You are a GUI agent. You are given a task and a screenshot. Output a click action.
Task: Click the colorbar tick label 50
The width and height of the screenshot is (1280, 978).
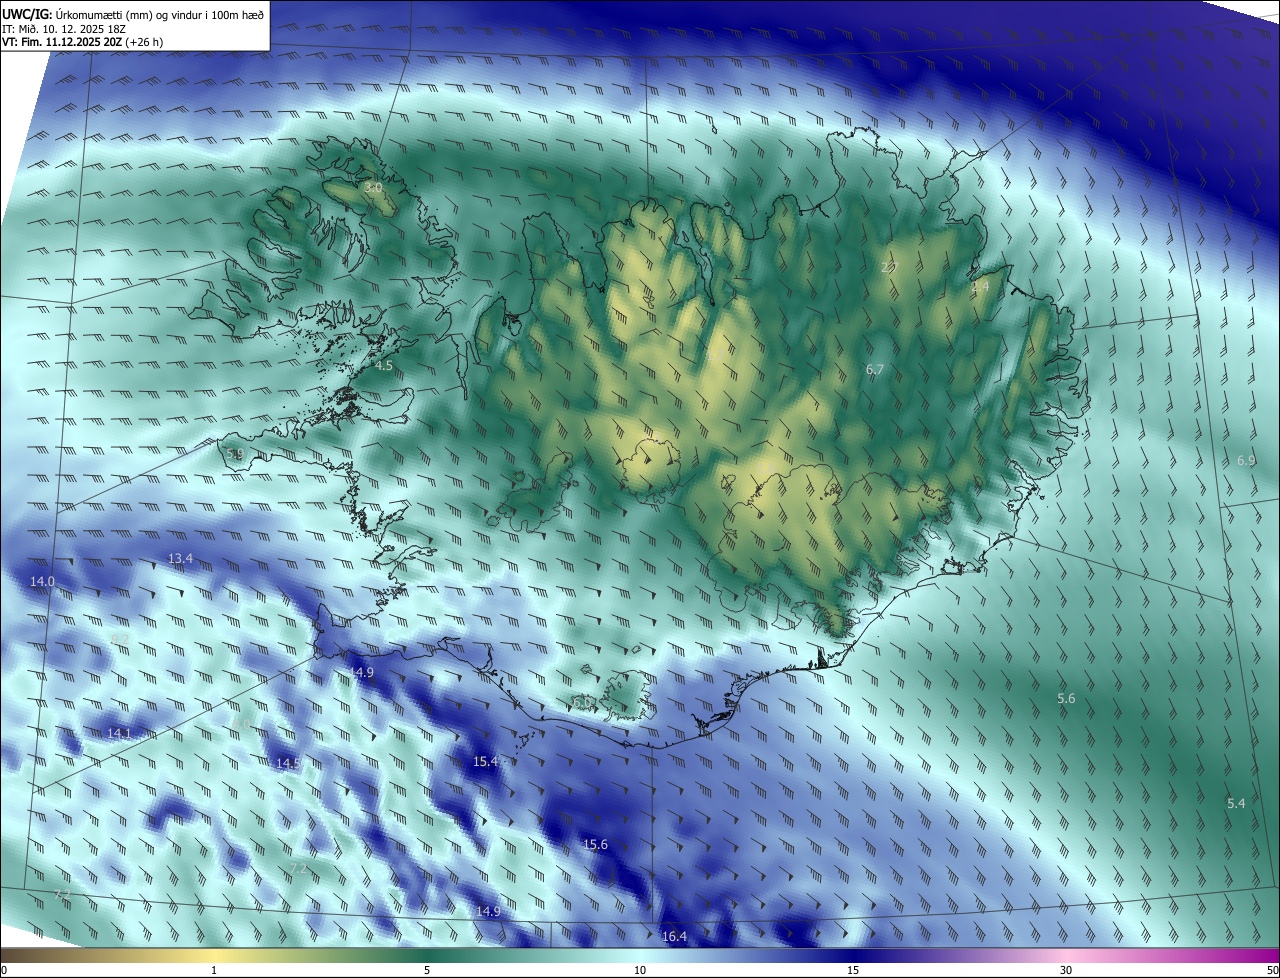click(1272, 971)
